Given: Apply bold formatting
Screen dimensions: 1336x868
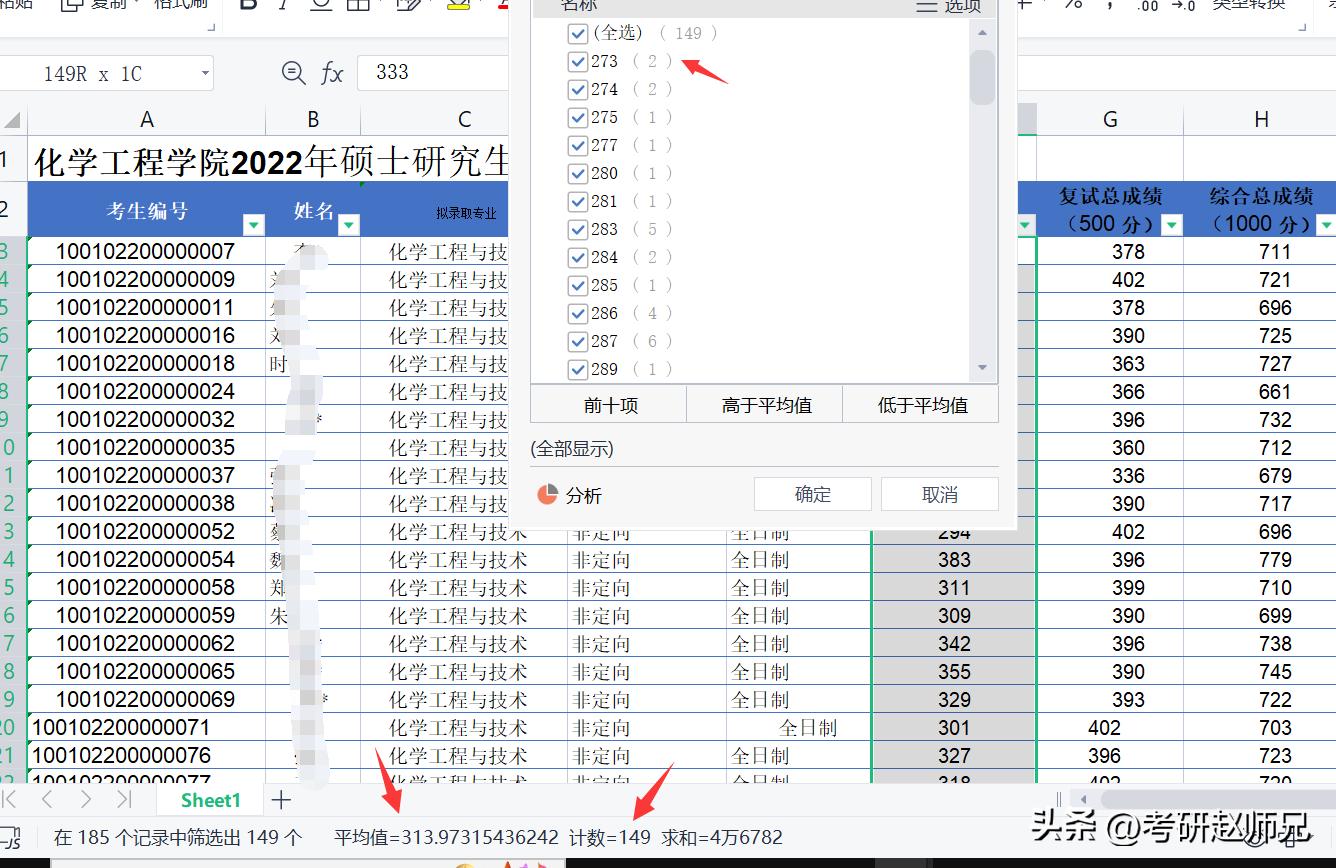Looking at the screenshot, I should [x=247, y=5].
